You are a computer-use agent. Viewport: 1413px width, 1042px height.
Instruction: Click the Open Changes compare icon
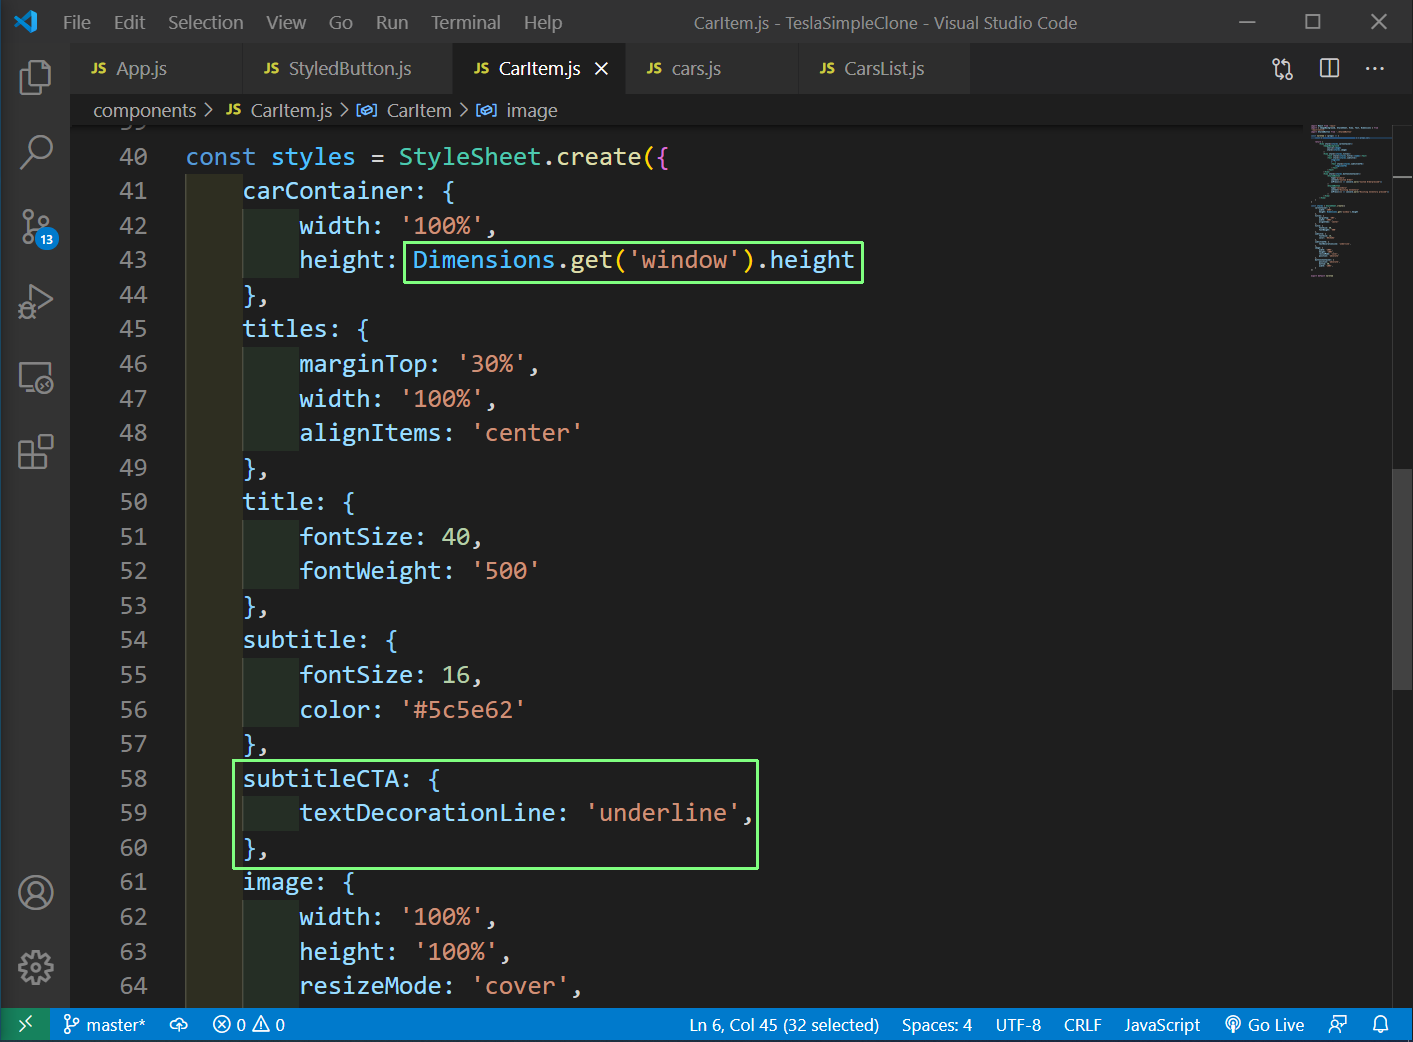1282,68
